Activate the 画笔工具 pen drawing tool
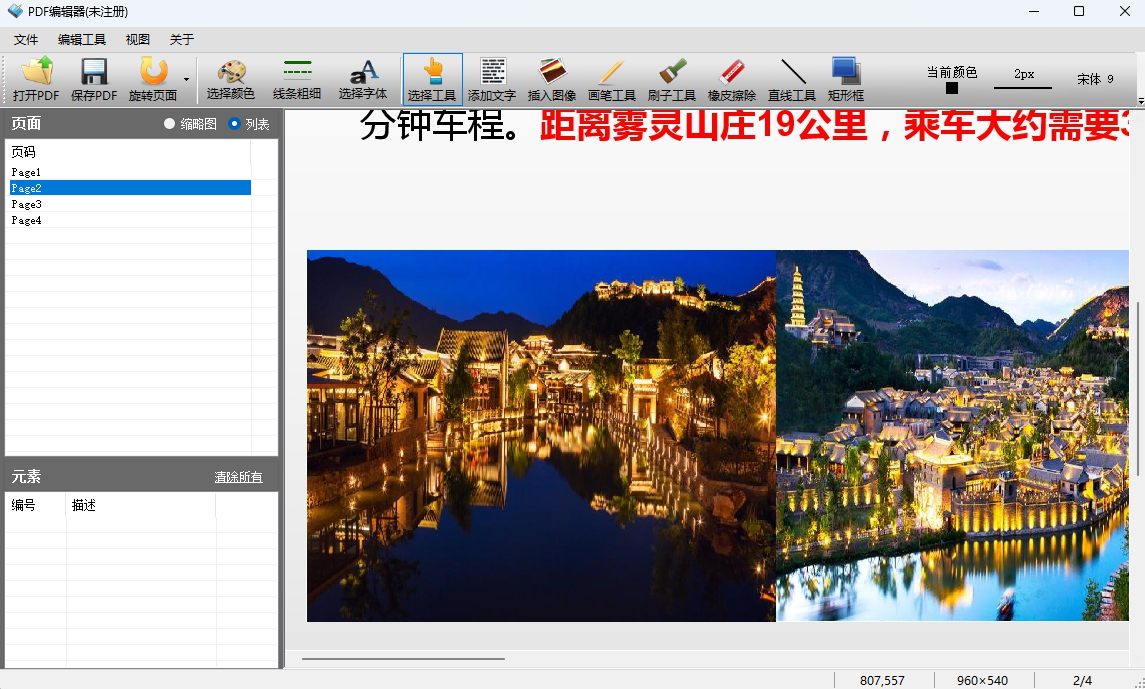 pos(612,79)
